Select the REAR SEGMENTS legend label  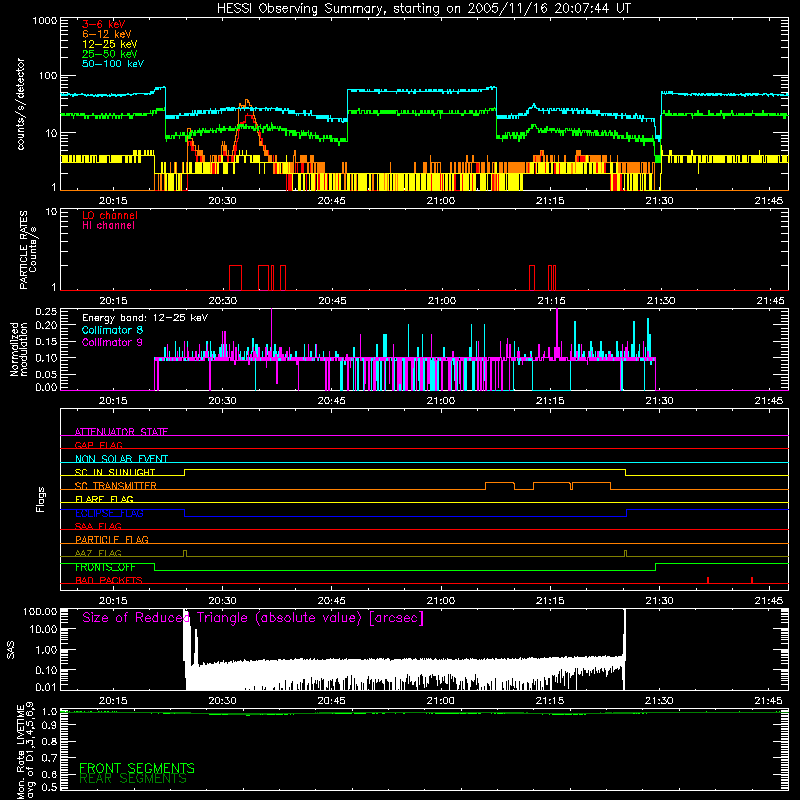(x=133, y=779)
